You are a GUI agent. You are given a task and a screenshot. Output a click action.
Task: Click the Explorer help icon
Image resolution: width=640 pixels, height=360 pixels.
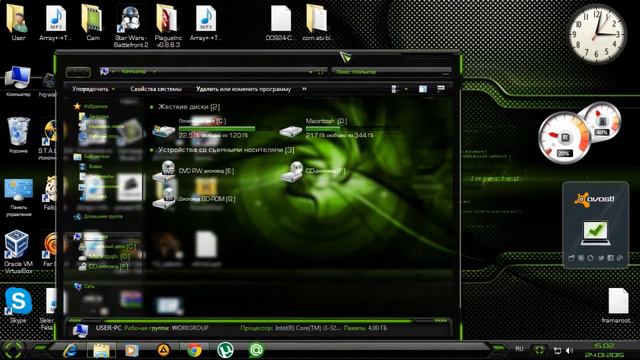point(441,88)
